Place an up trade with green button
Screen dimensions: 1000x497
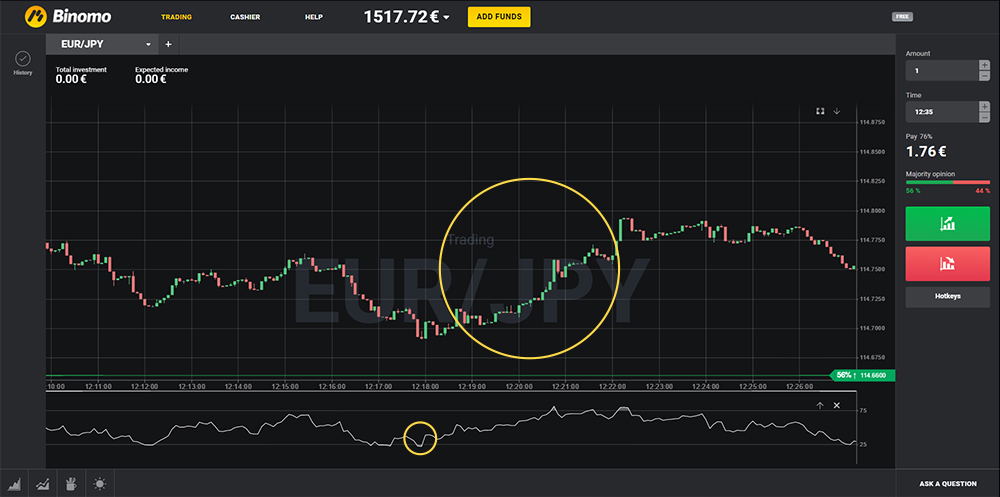[946, 225]
